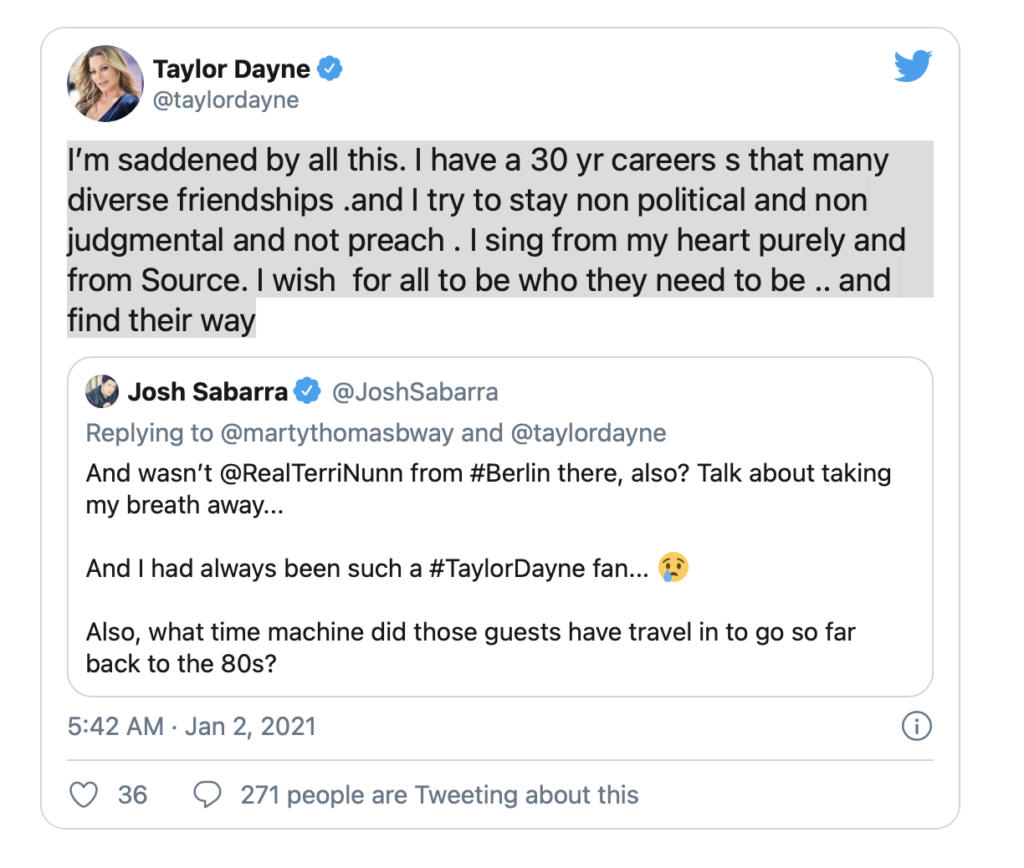Click Josh Sabarra's verified badge
This screenshot has width=1024, height=868.
tap(307, 391)
